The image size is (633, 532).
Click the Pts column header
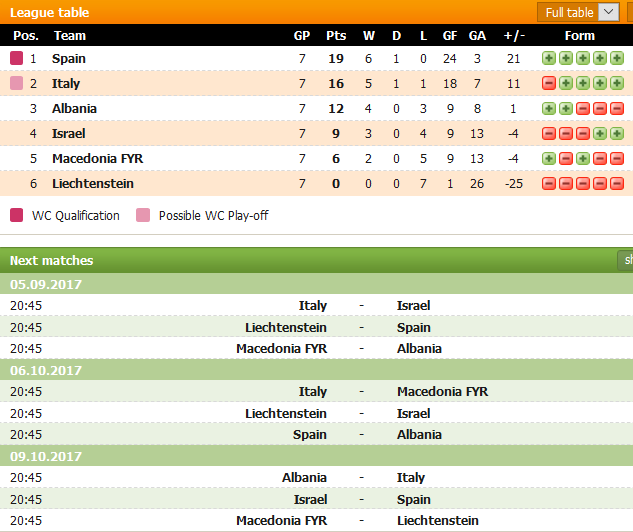pyautogui.click(x=336, y=36)
